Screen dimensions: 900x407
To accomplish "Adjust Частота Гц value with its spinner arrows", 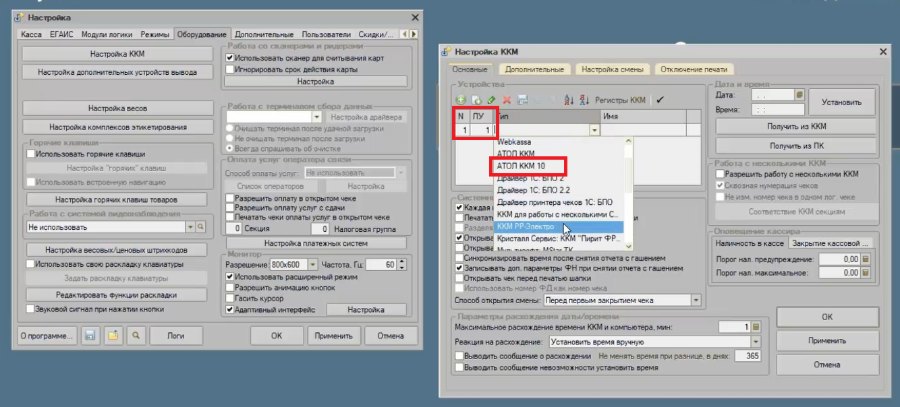I will tap(402, 265).
